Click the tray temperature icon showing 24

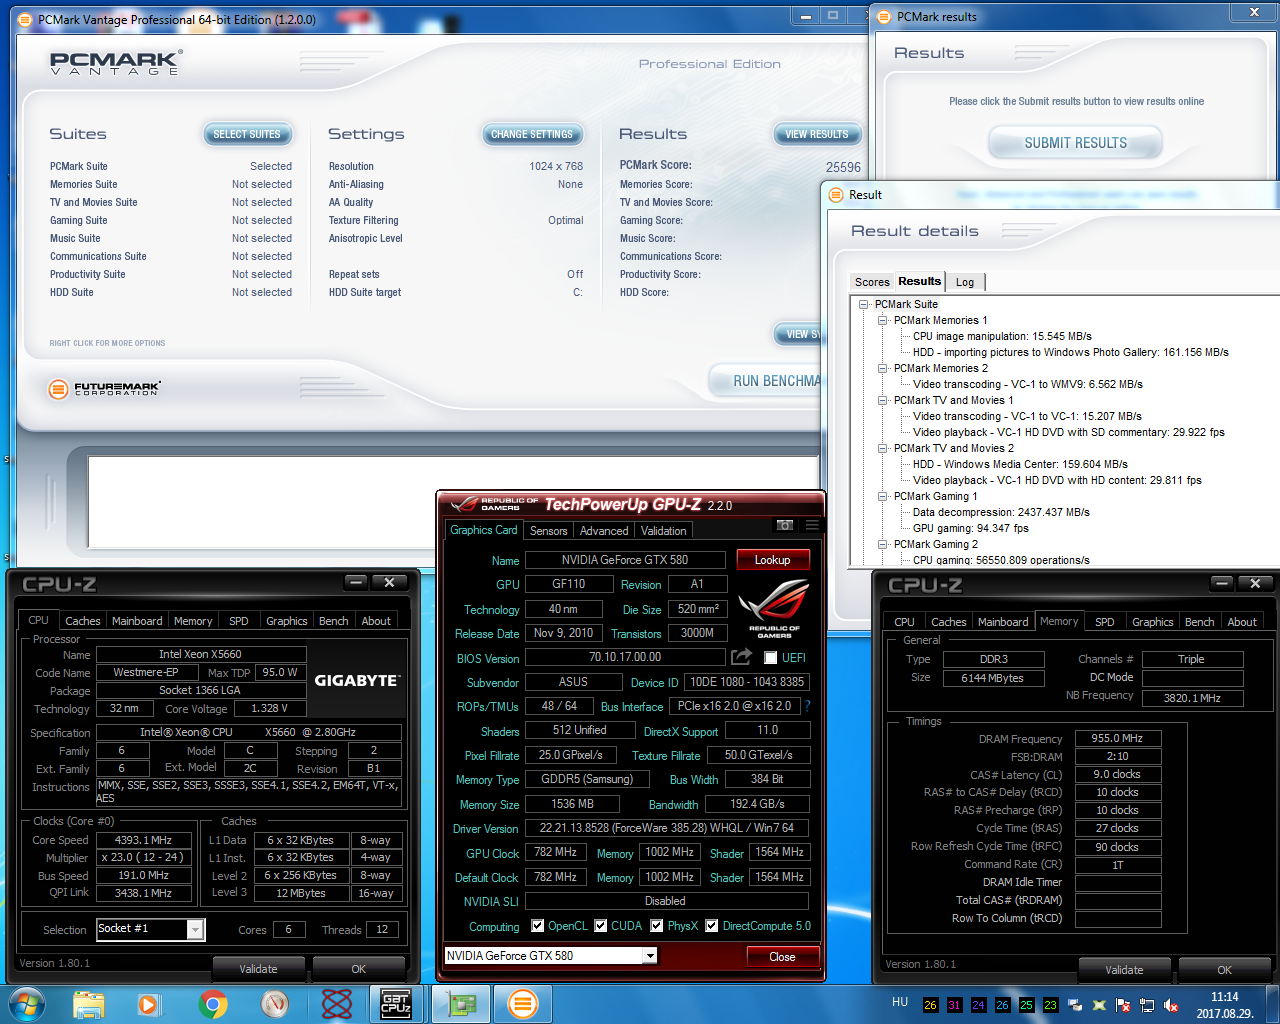tap(978, 1005)
